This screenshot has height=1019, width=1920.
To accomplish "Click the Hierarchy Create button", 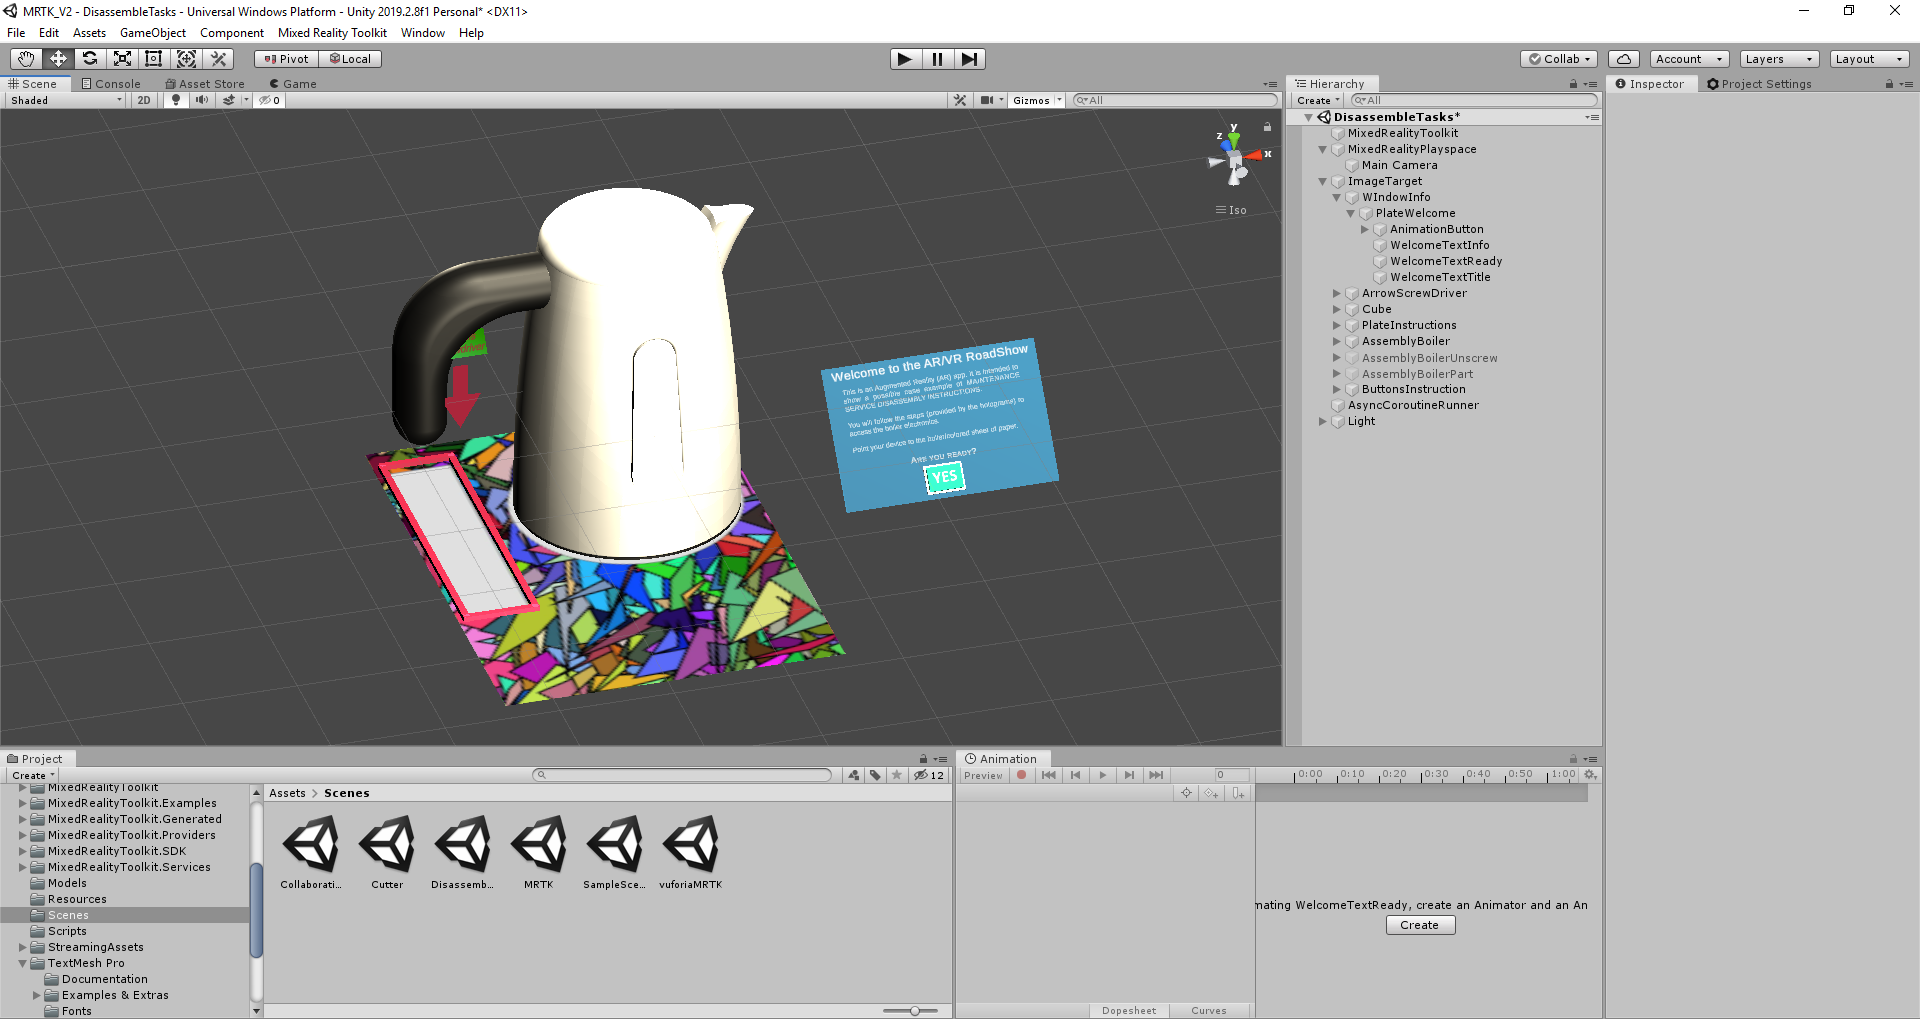I will [1317, 100].
